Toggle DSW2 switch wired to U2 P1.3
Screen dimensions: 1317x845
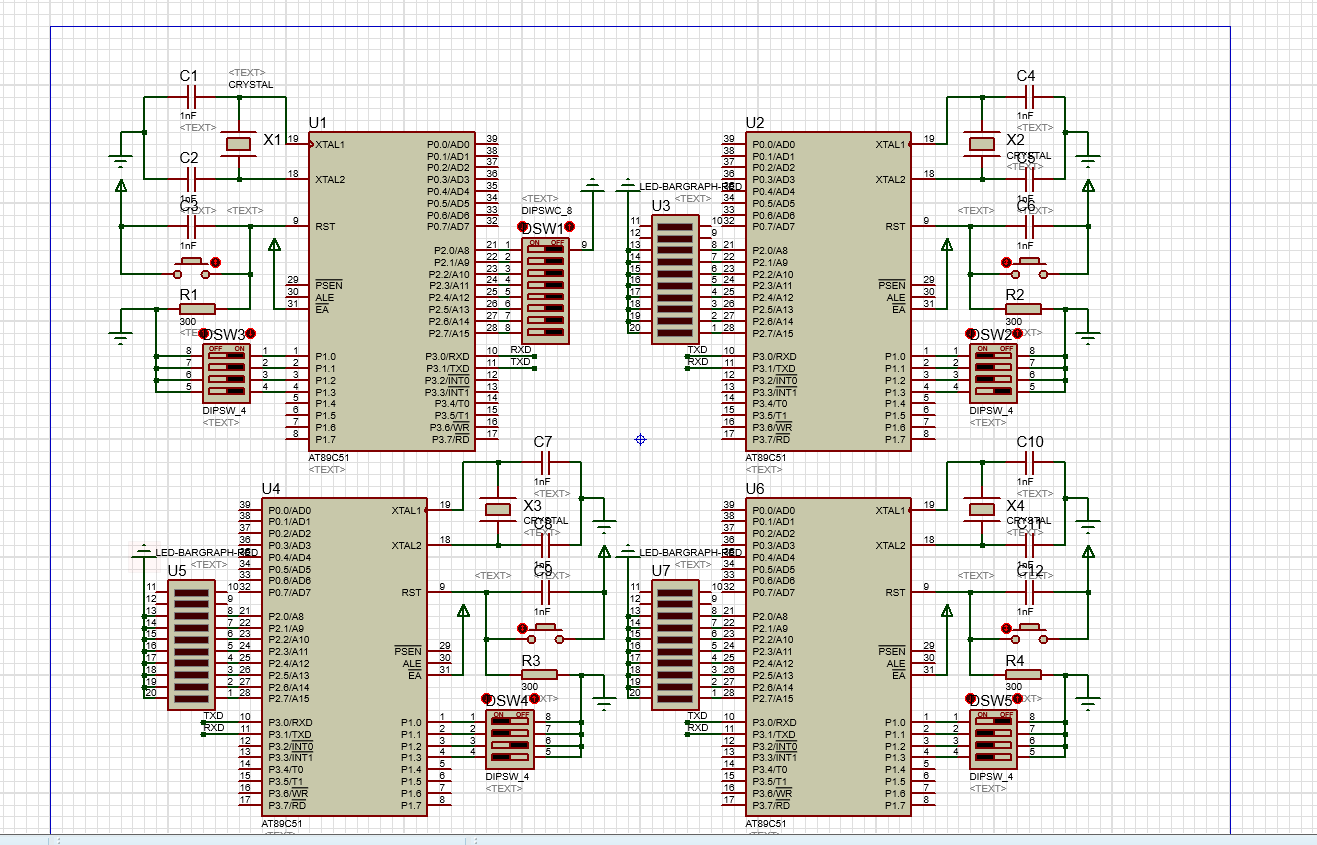(x=993, y=391)
